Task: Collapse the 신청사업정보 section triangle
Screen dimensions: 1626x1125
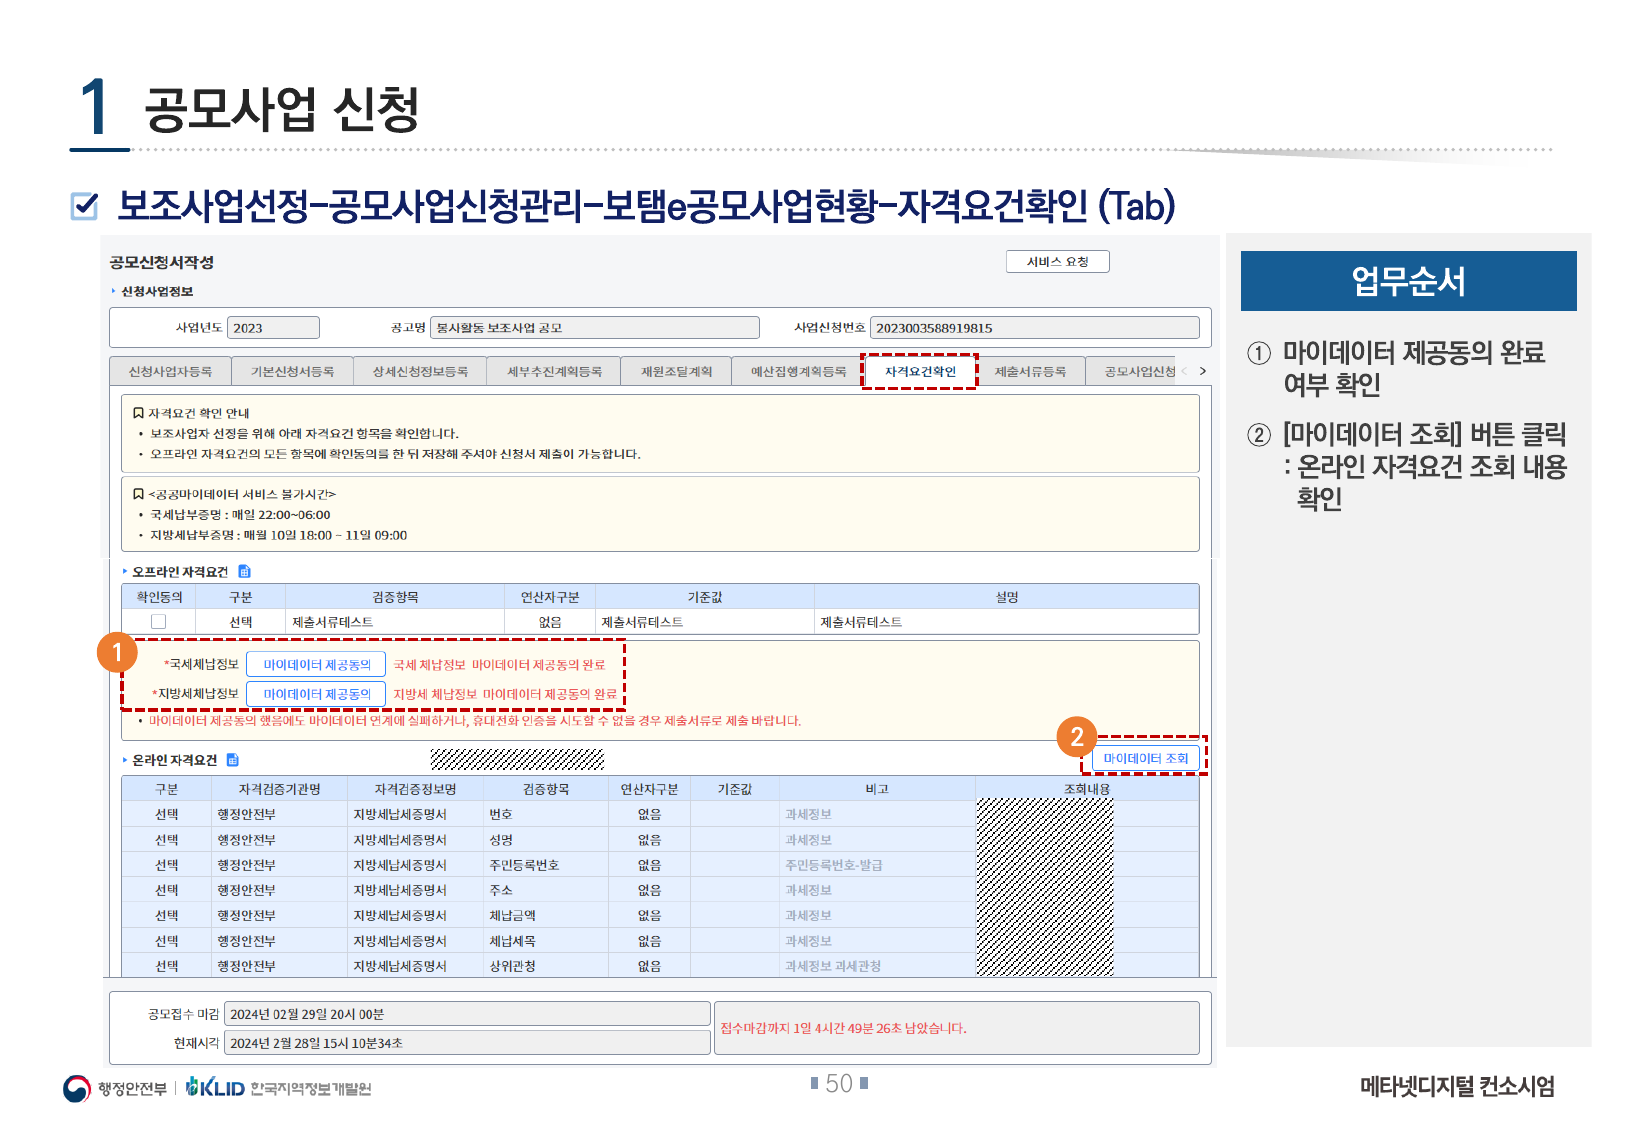Action: coord(114,291)
